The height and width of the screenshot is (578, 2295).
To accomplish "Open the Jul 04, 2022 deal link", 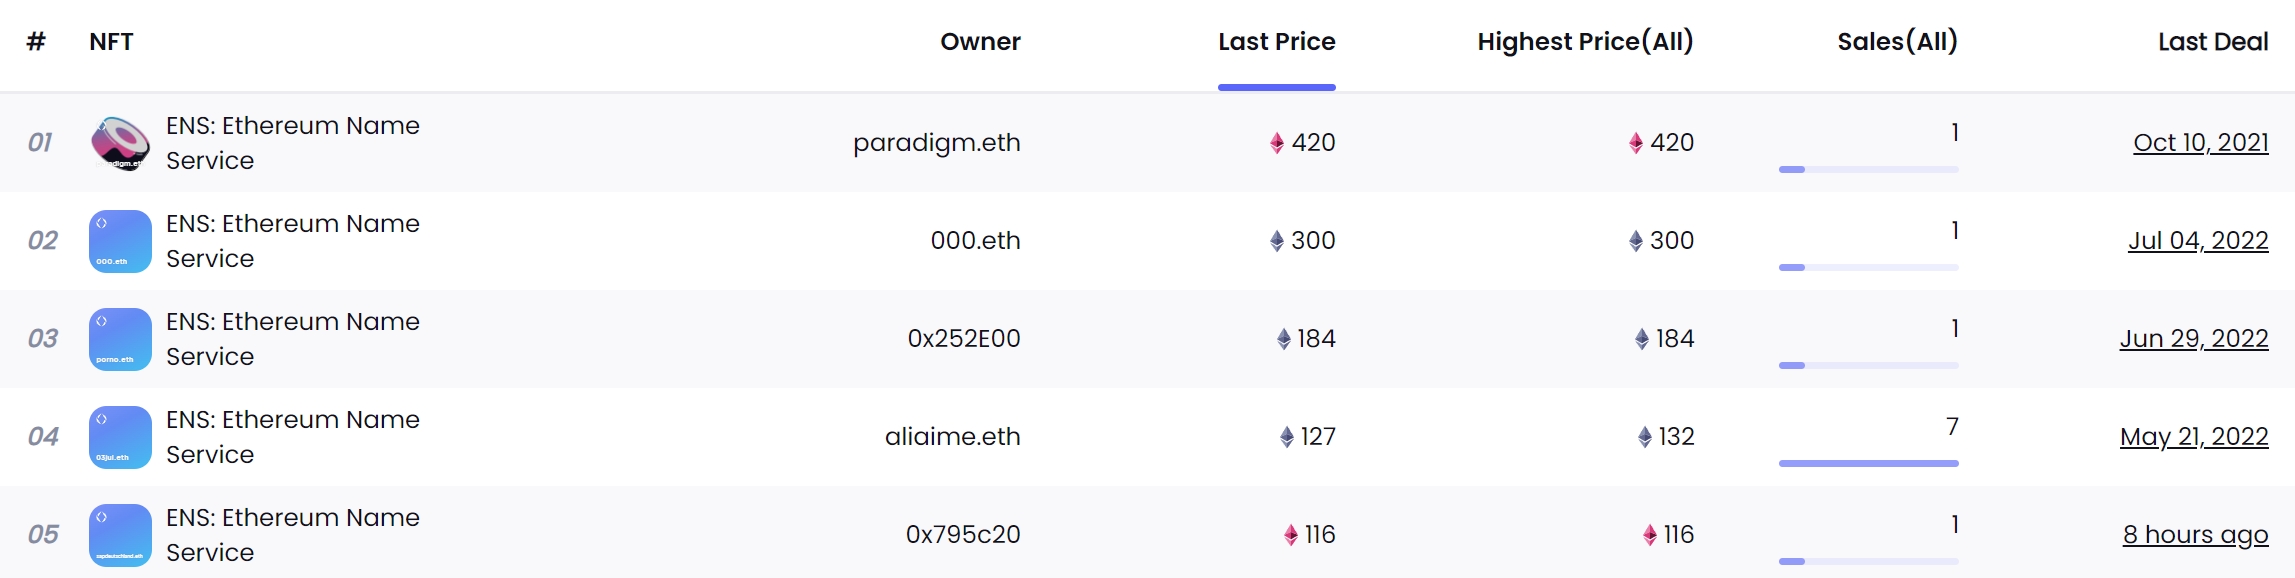I will [2197, 241].
